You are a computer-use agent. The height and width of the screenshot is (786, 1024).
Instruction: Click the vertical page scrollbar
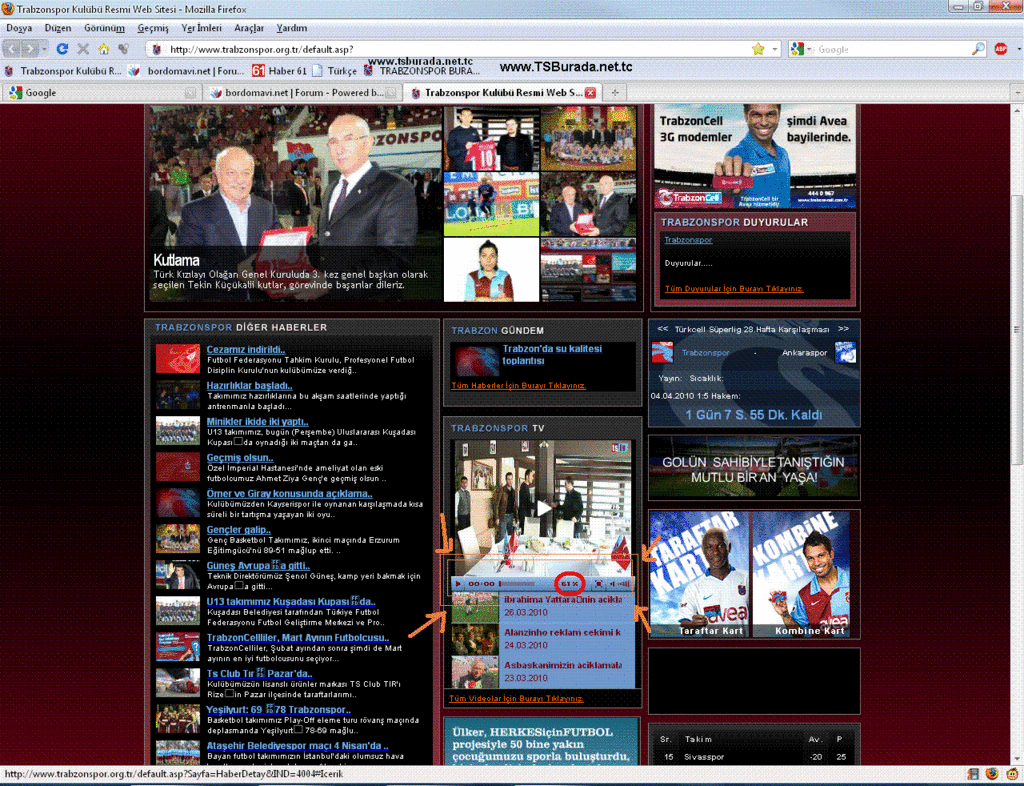(1017, 330)
